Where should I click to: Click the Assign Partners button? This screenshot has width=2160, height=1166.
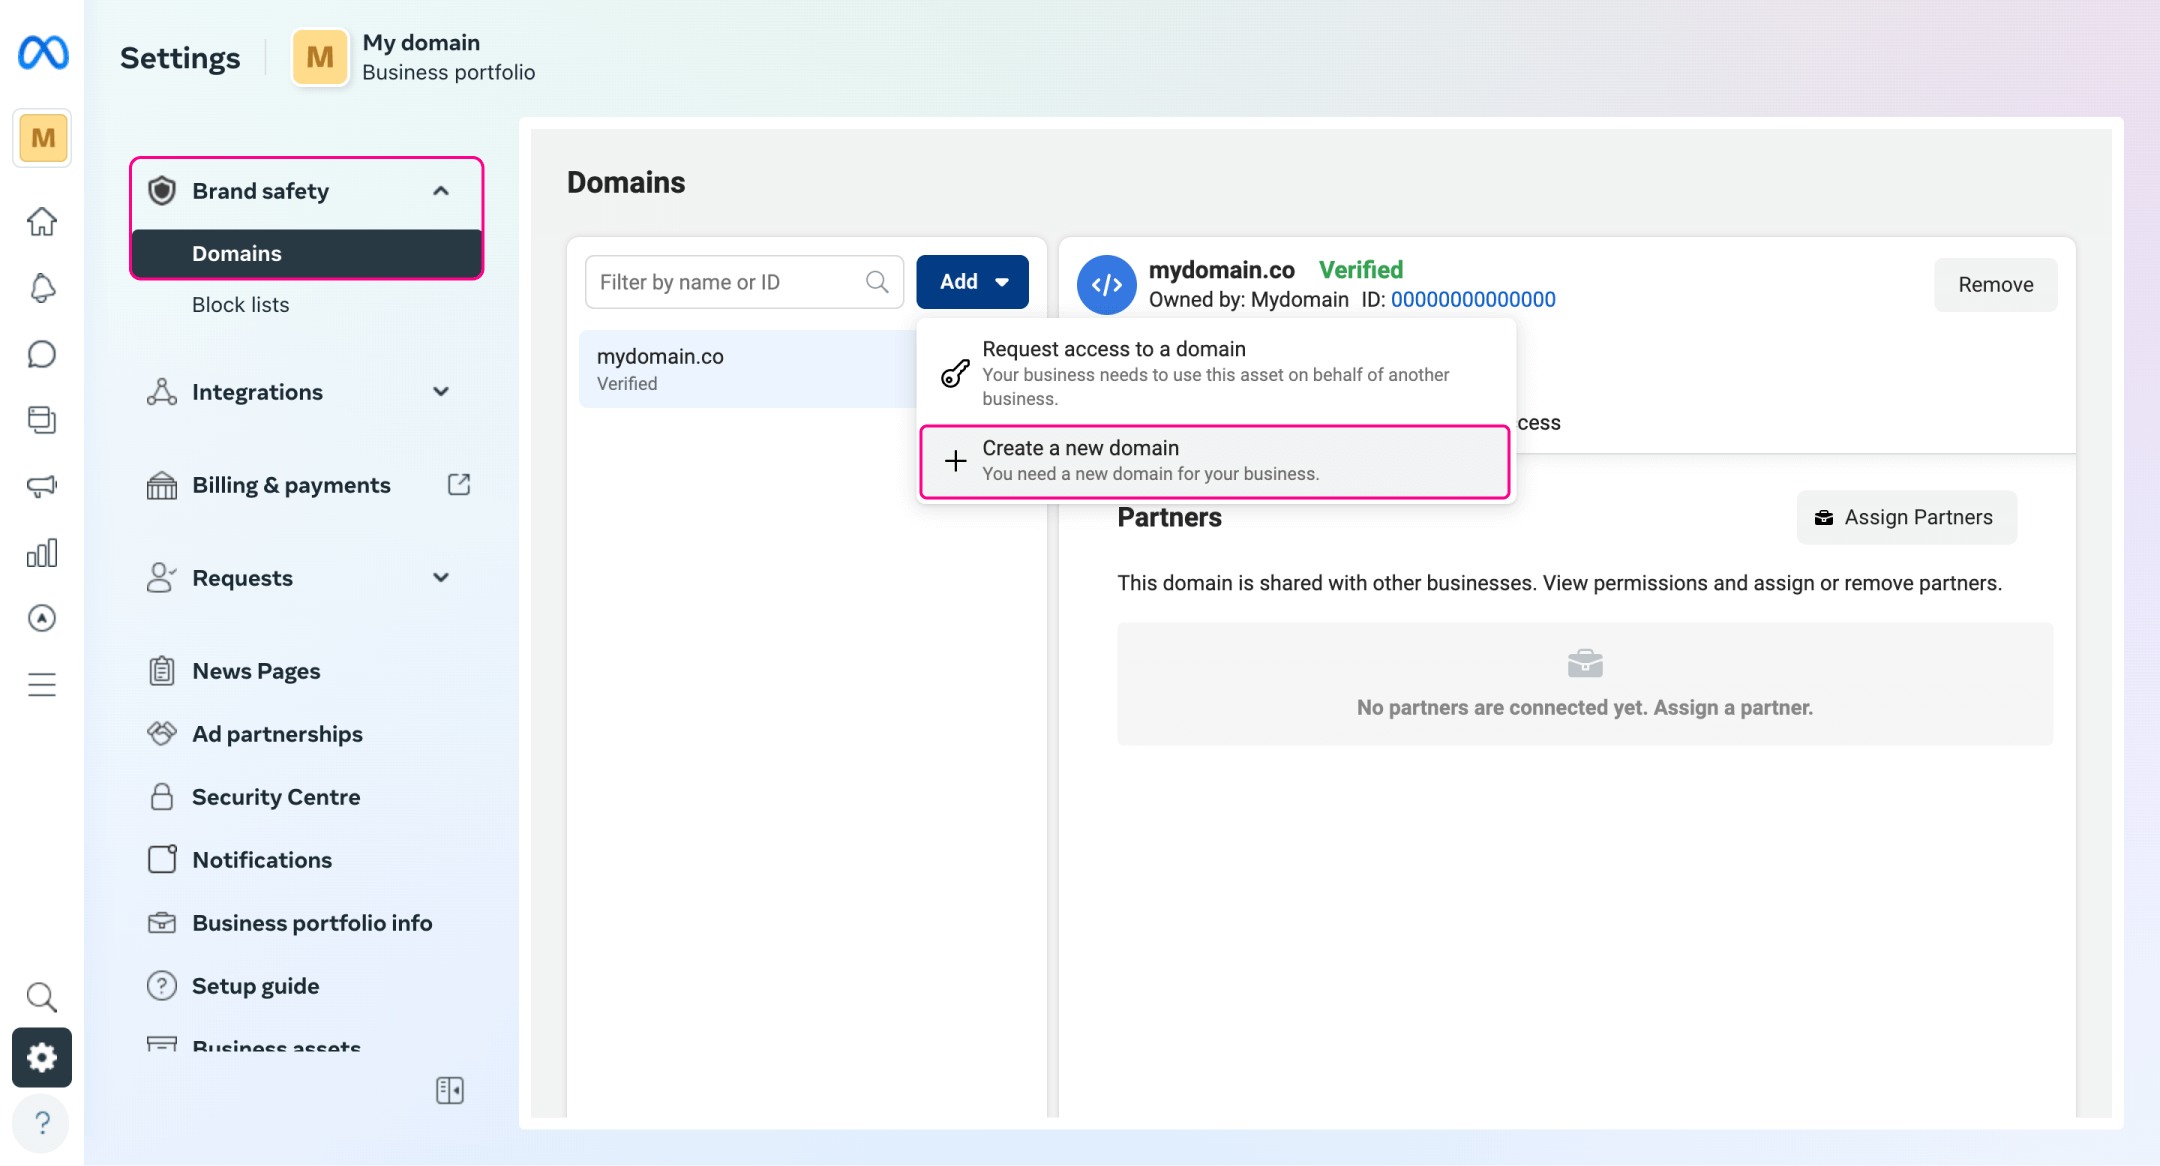coord(1906,517)
